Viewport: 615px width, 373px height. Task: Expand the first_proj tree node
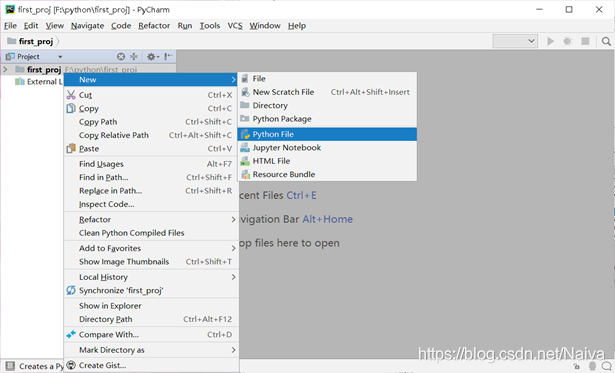[x=5, y=69]
